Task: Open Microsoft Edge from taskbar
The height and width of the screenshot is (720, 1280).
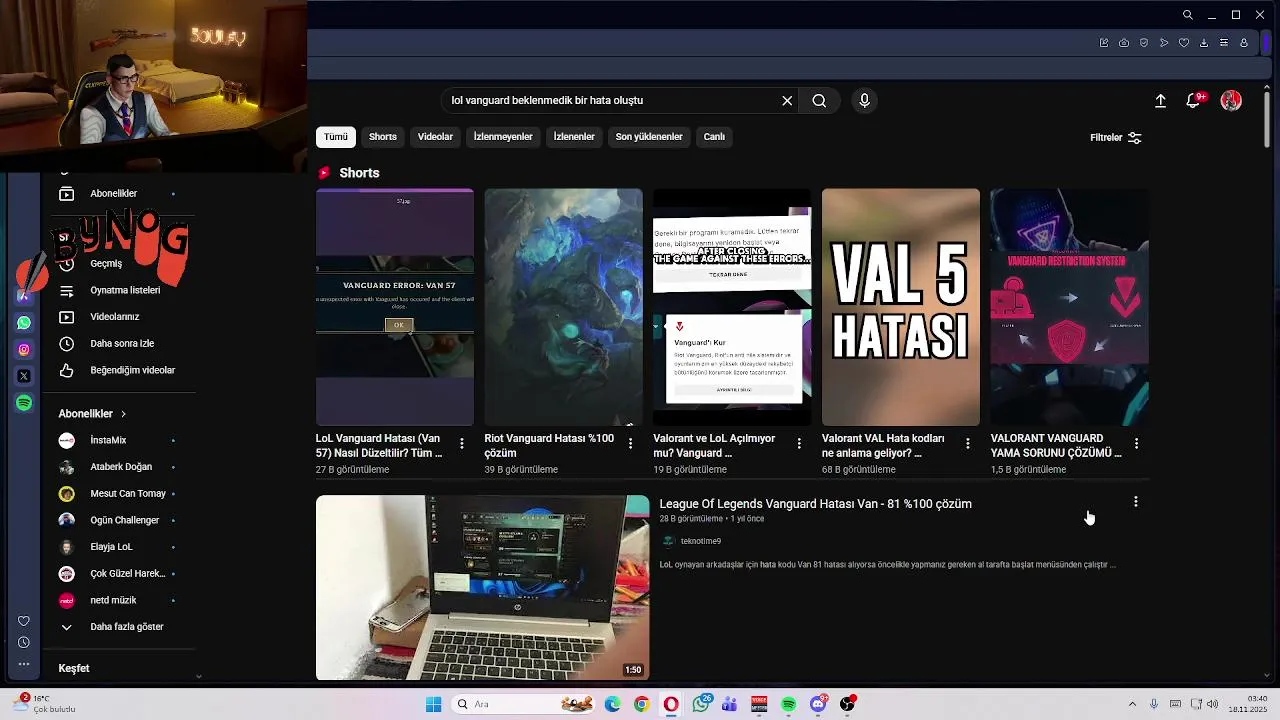Action: tap(612, 704)
